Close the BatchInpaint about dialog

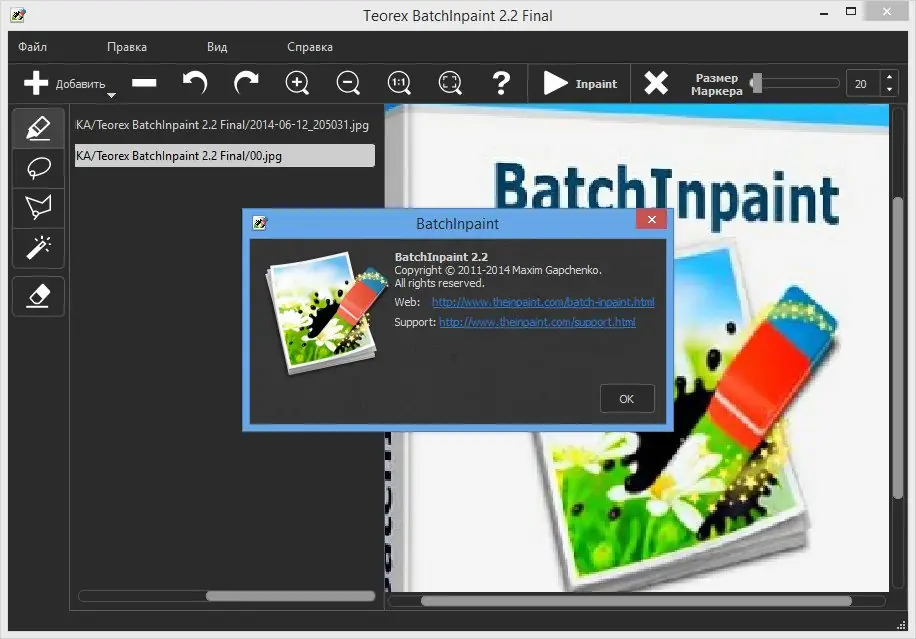click(651, 220)
